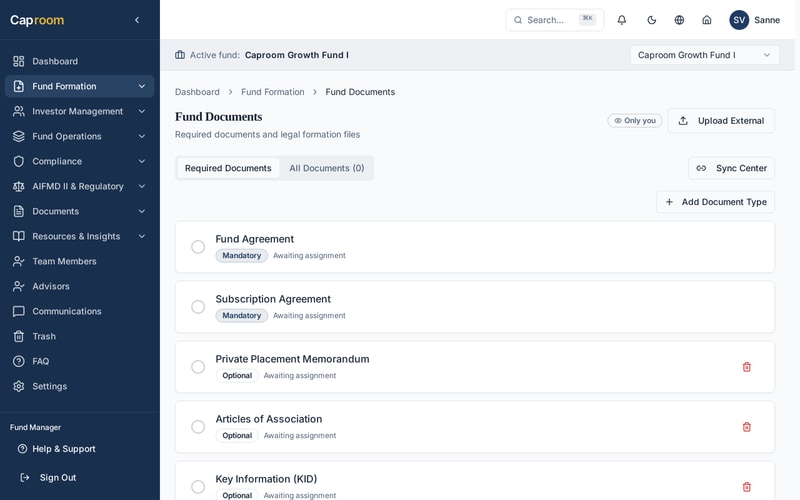Open the language globe icon
800x500 pixels.
tap(679, 20)
